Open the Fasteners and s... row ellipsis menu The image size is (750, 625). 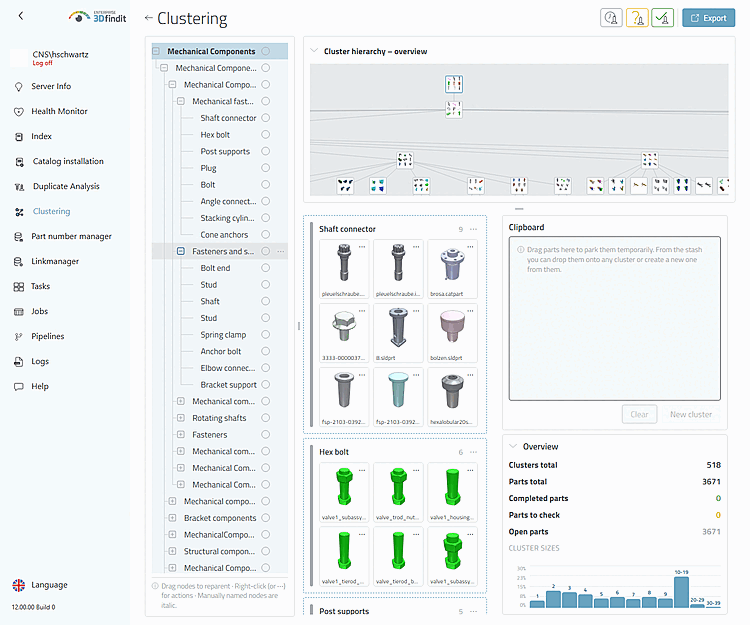[281, 252]
